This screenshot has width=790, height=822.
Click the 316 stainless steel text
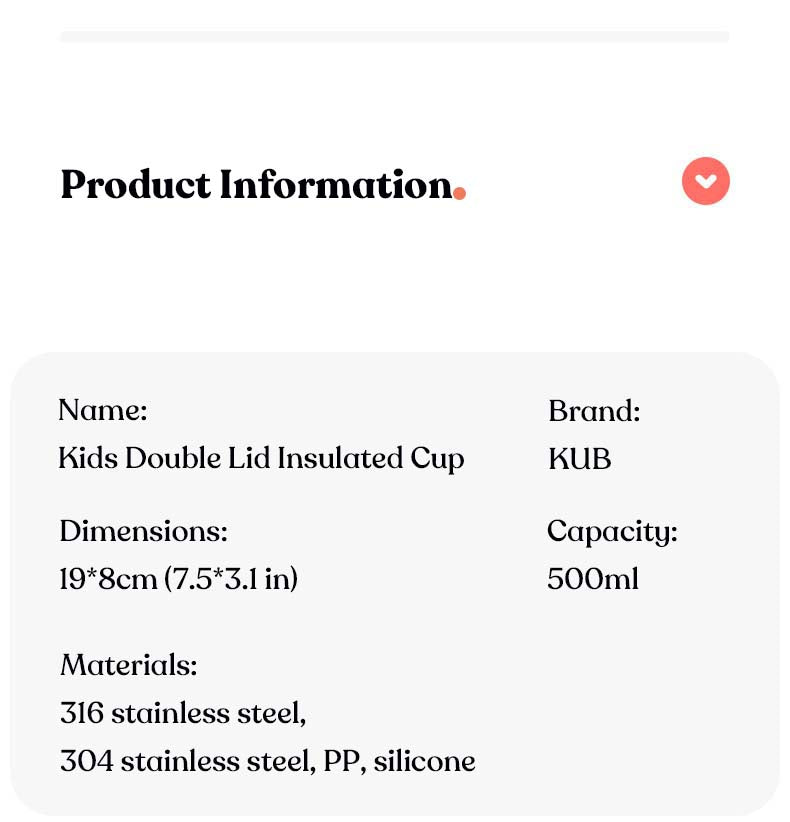183,713
